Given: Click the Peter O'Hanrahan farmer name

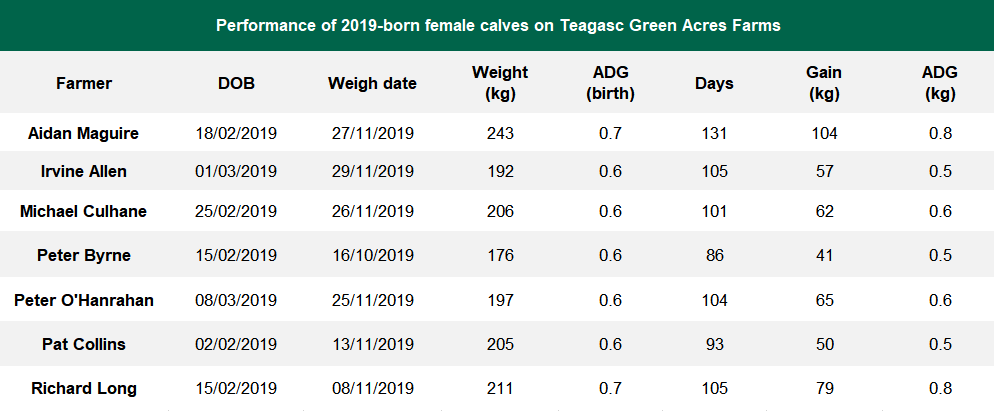Looking at the screenshot, I should (x=84, y=300).
